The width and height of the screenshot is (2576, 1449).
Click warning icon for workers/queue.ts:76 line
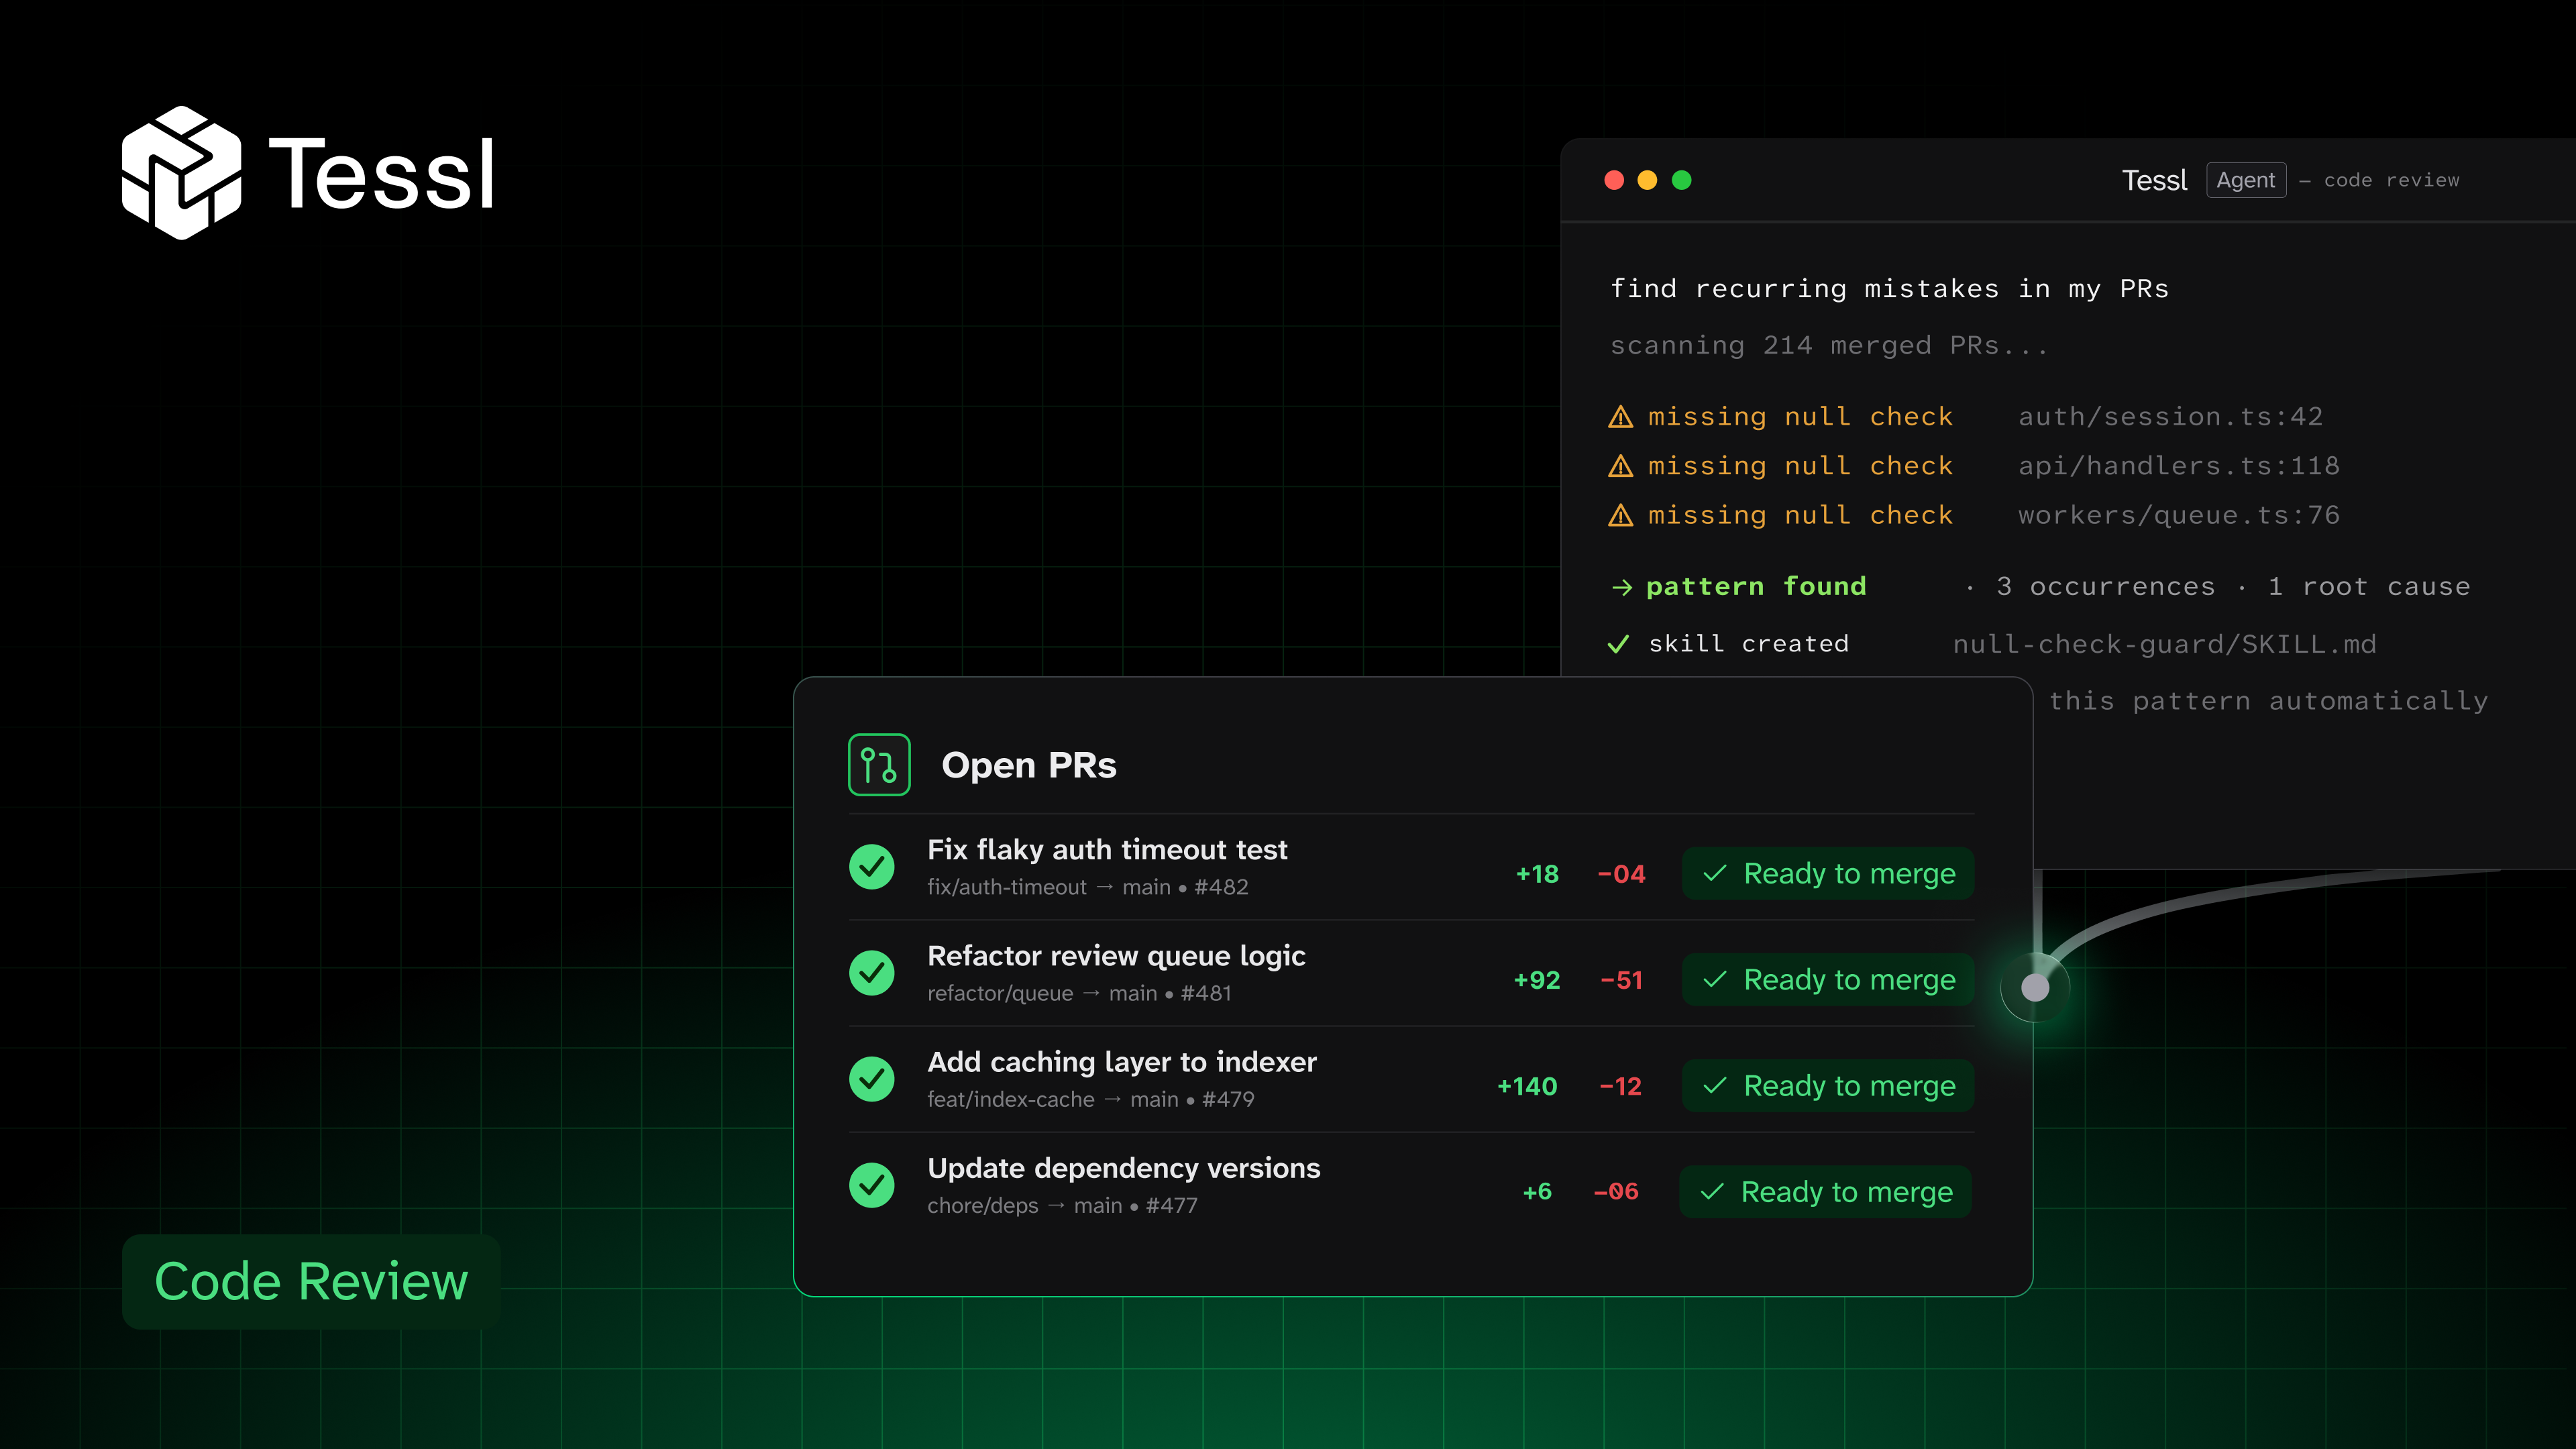tap(1620, 516)
